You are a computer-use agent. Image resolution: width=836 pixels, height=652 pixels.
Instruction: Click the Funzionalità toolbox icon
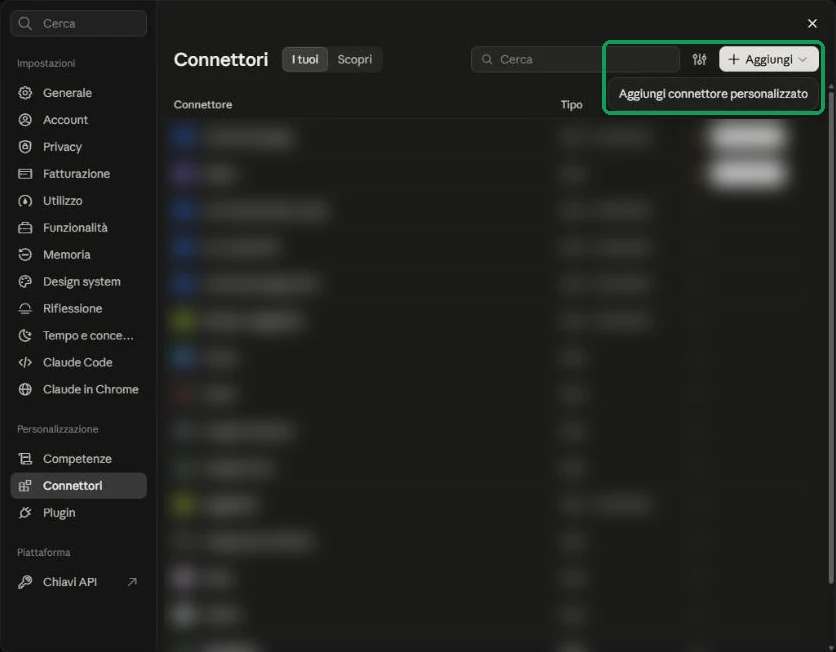[x=25, y=228]
